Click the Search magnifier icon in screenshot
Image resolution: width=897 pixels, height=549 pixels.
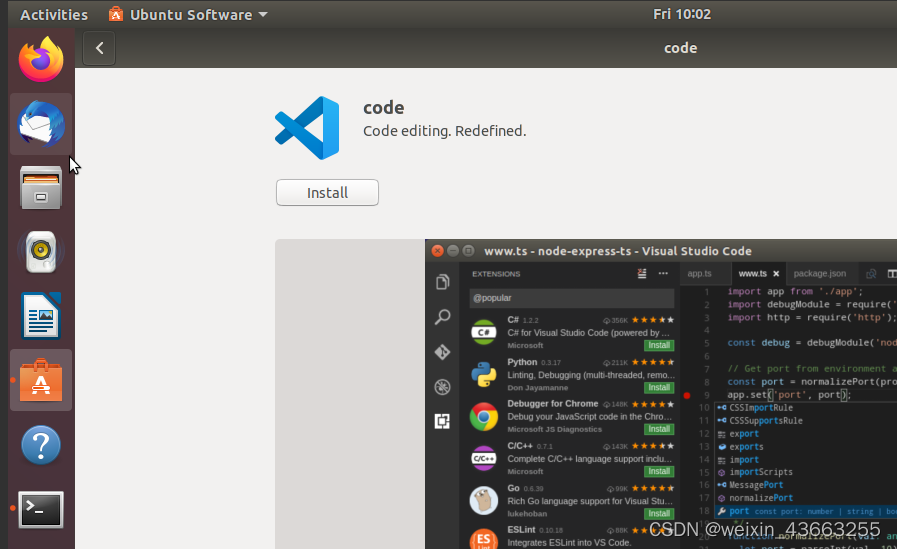442,317
